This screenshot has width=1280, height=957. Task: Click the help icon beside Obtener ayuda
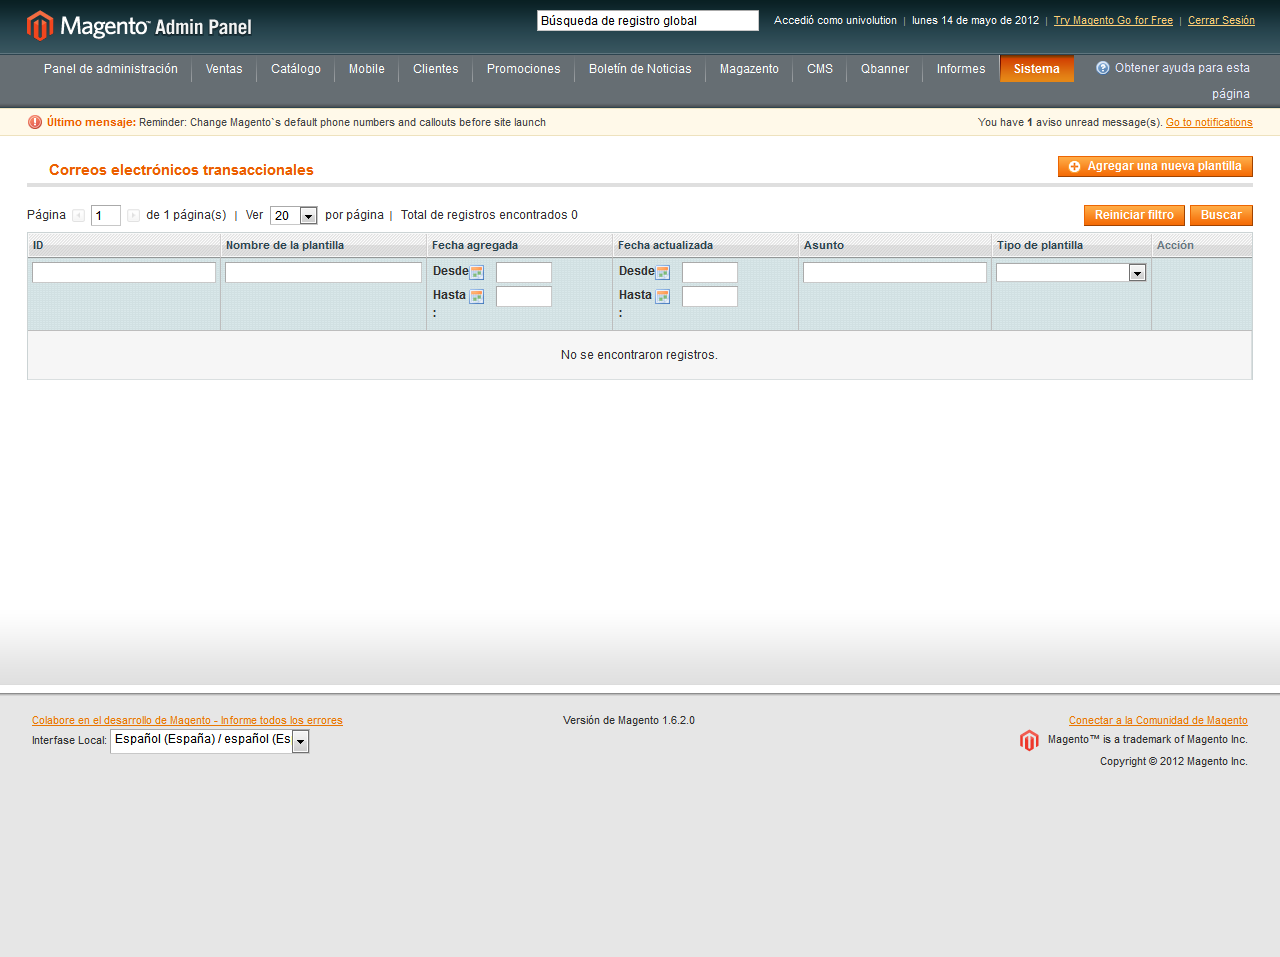point(1102,68)
